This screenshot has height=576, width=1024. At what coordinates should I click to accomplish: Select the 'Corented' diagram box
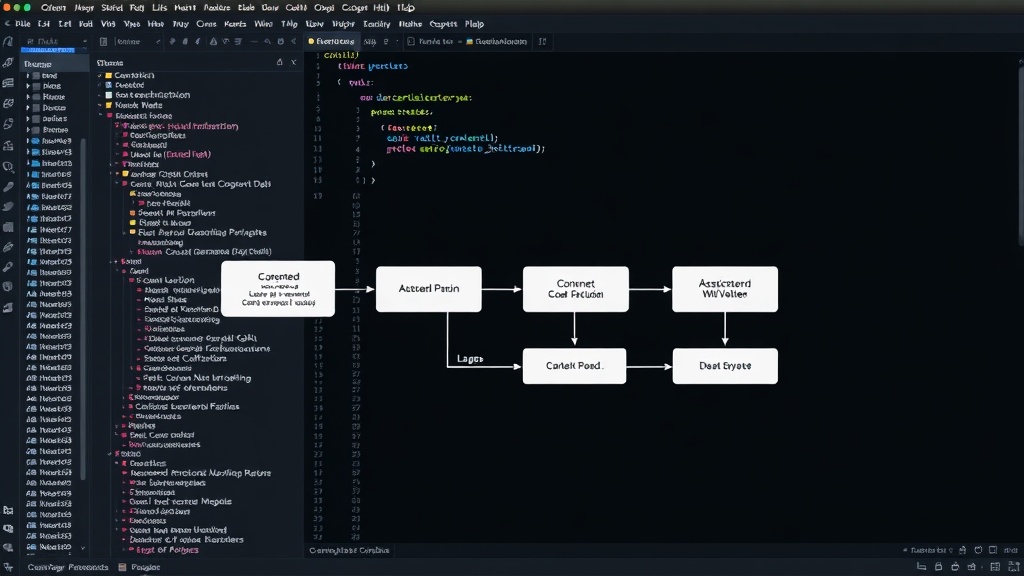click(278, 289)
